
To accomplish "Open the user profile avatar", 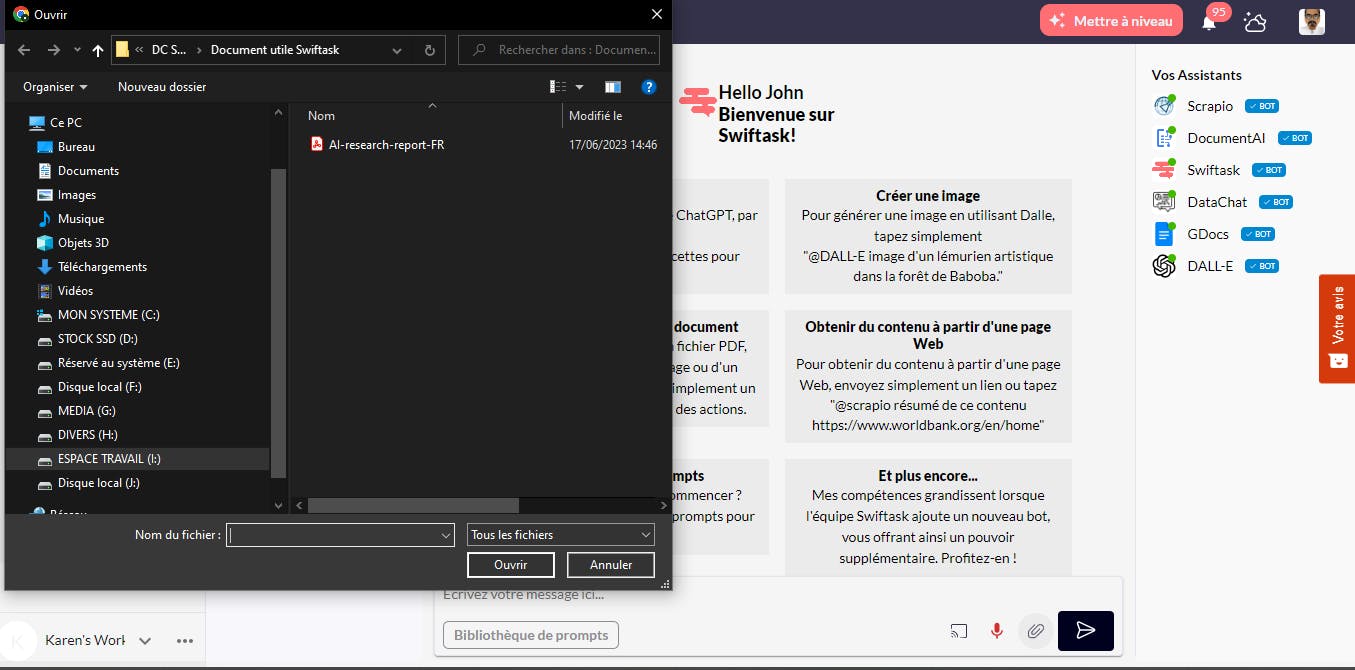I will (1312, 21).
